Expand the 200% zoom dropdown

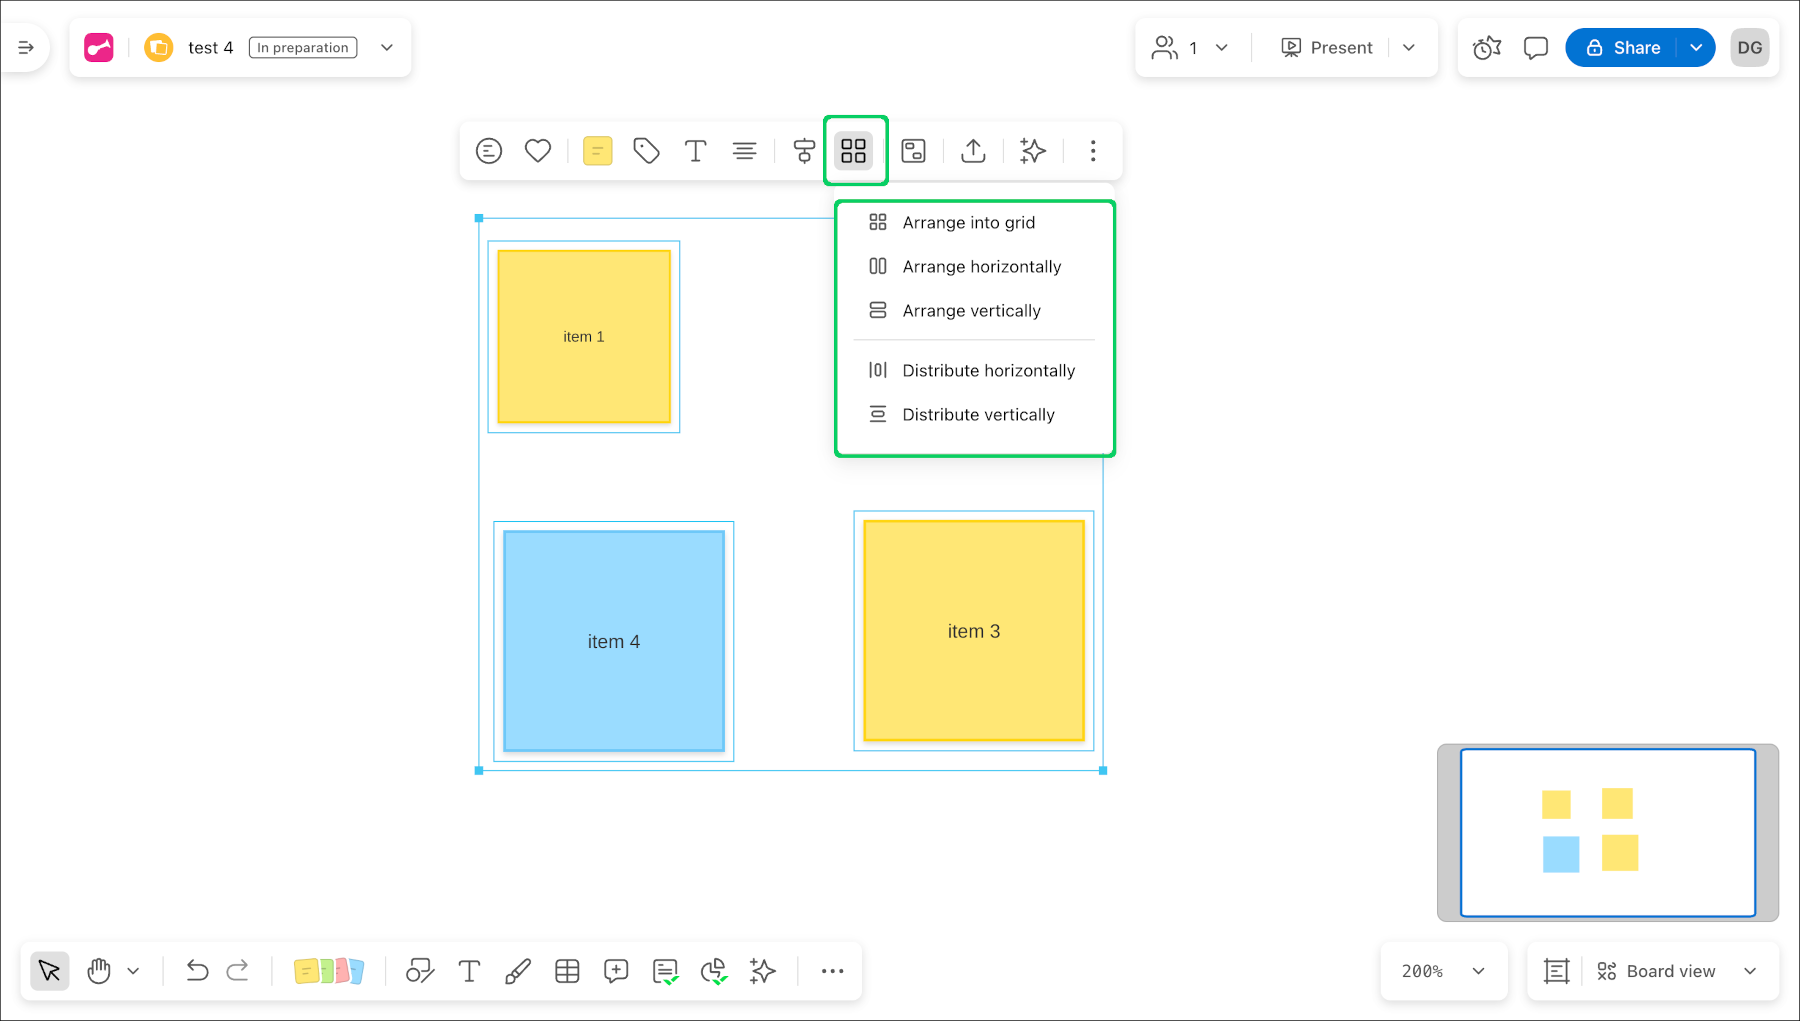(x=1478, y=971)
